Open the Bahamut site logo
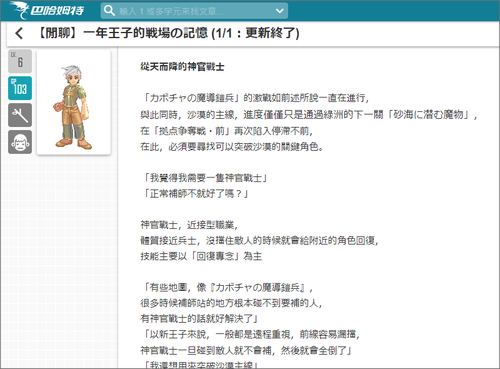The height and width of the screenshot is (369, 500). pos(46,10)
